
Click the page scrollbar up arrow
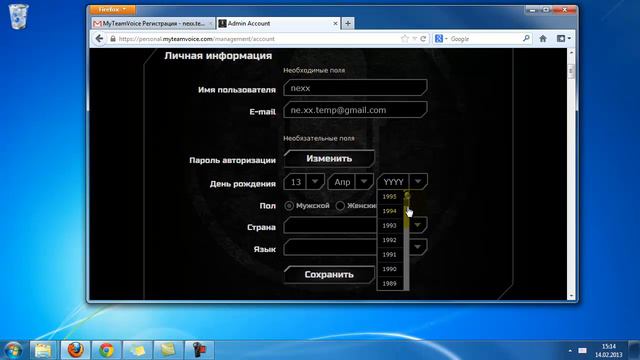(x=571, y=53)
